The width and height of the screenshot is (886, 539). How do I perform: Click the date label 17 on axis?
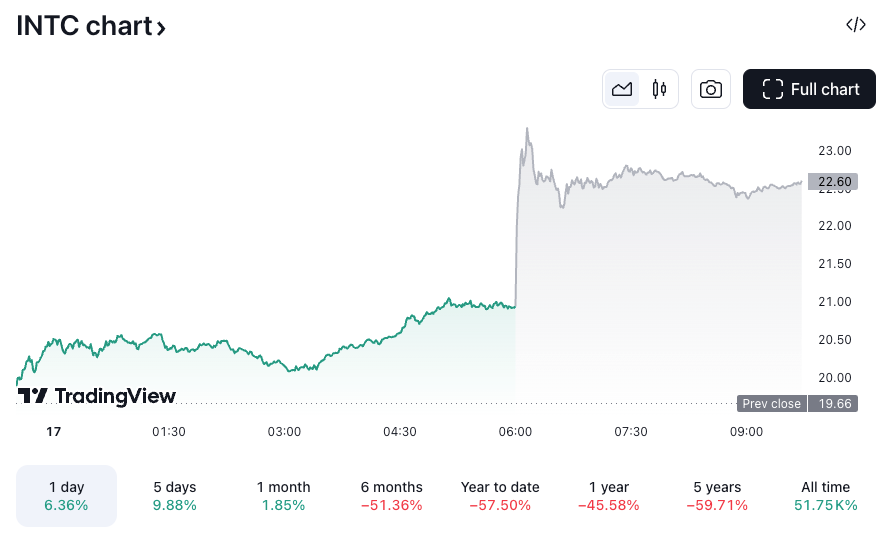(54, 432)
